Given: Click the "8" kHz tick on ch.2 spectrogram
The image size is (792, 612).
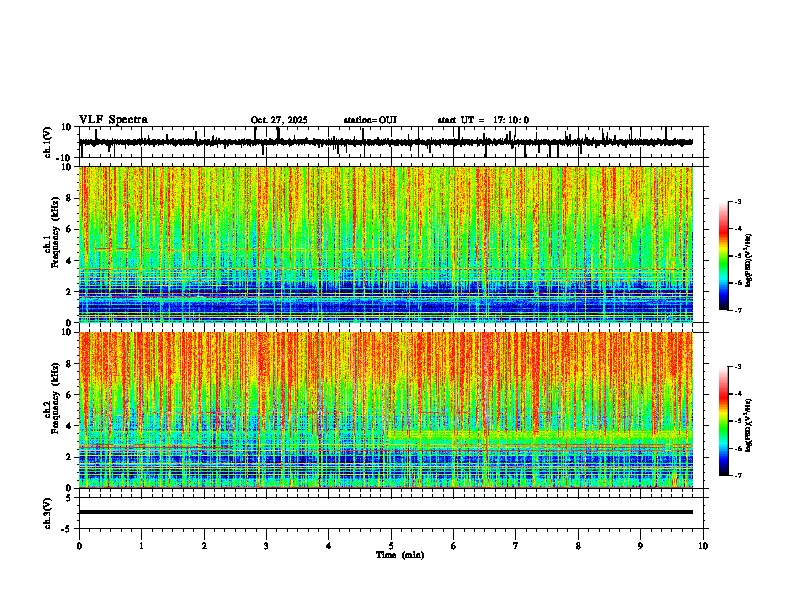Looking at the screenshot, I should tap(70, 364).
